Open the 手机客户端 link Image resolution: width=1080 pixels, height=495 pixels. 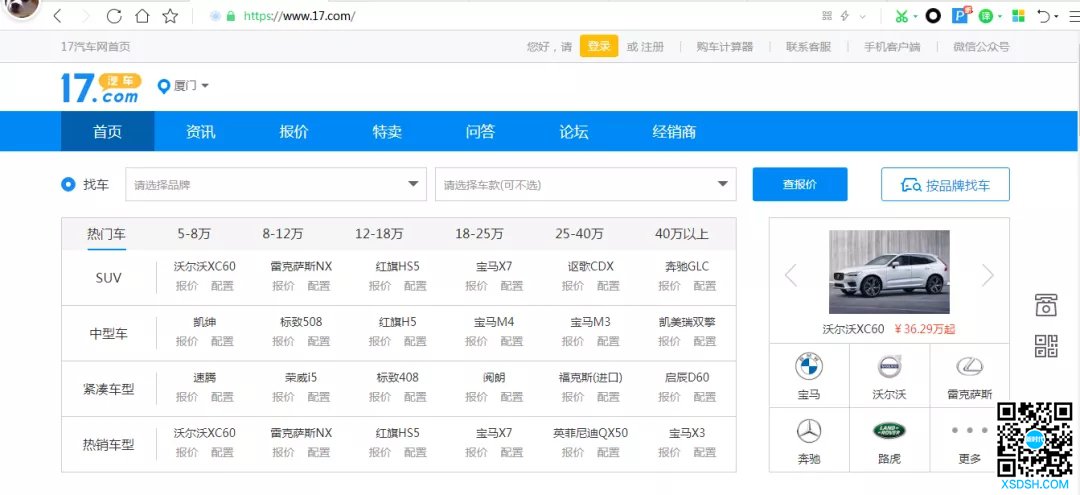tap(892, 47)
